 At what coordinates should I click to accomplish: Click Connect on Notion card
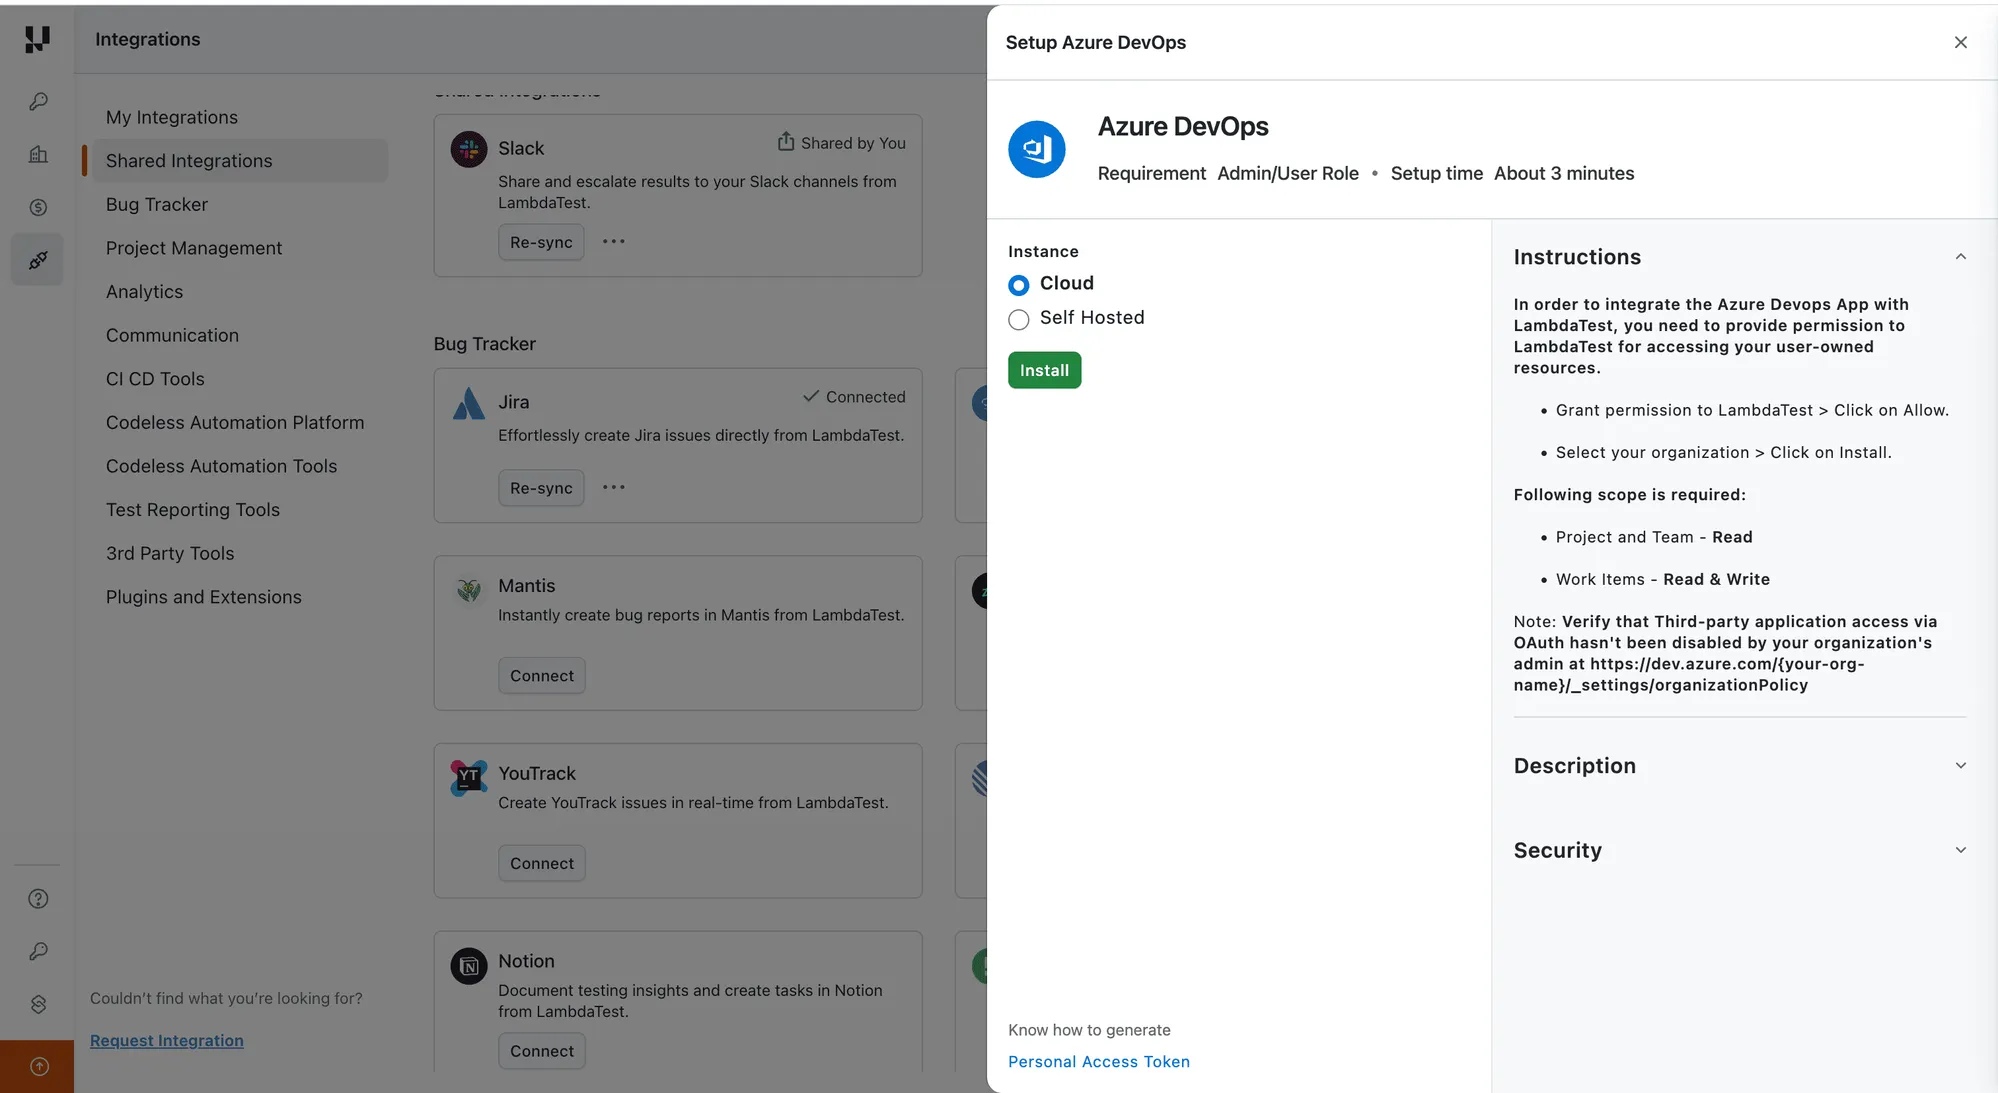click(542, 1051)
